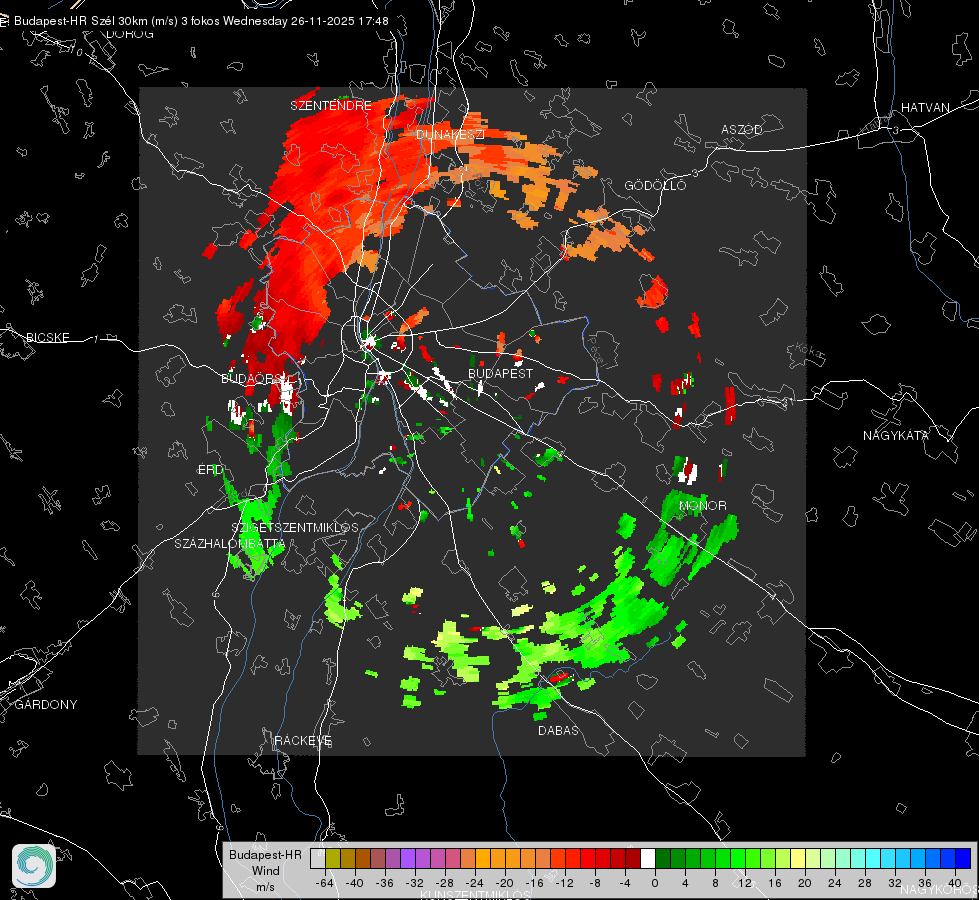Click the '-64' legend value
The height and width of the screenshot is (900, 979).
click(325, 883)
